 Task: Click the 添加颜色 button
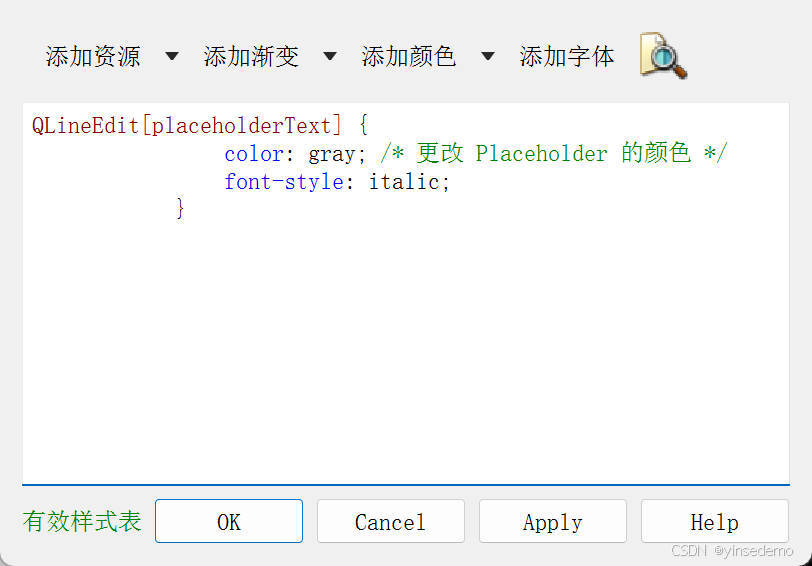409,56
